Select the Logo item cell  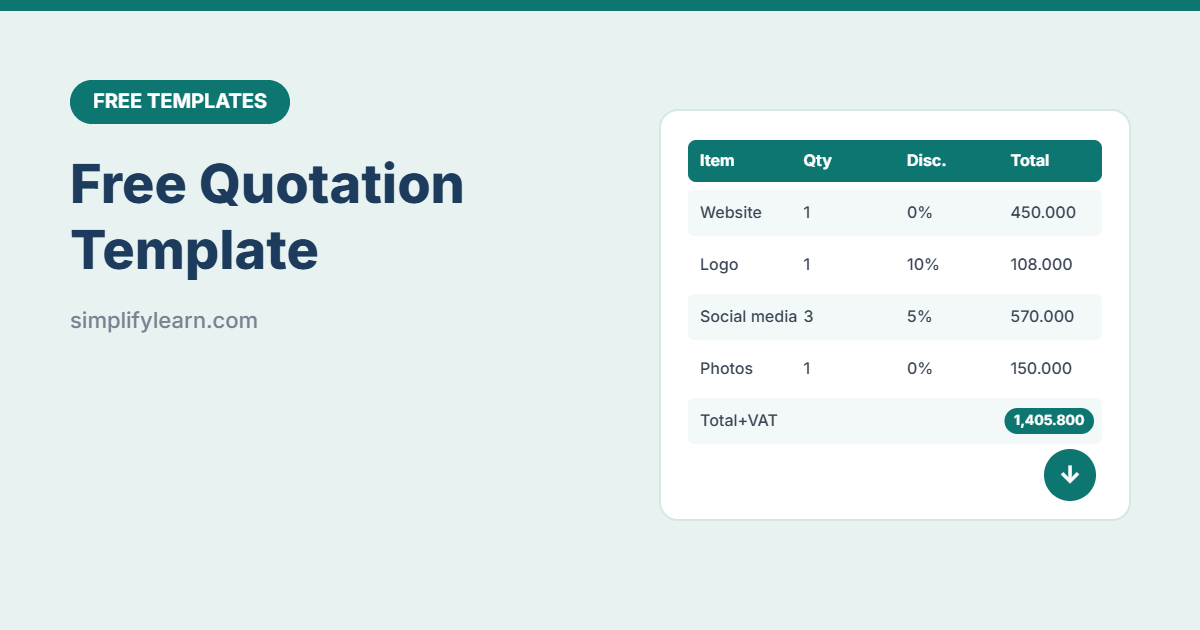[719, 265]
